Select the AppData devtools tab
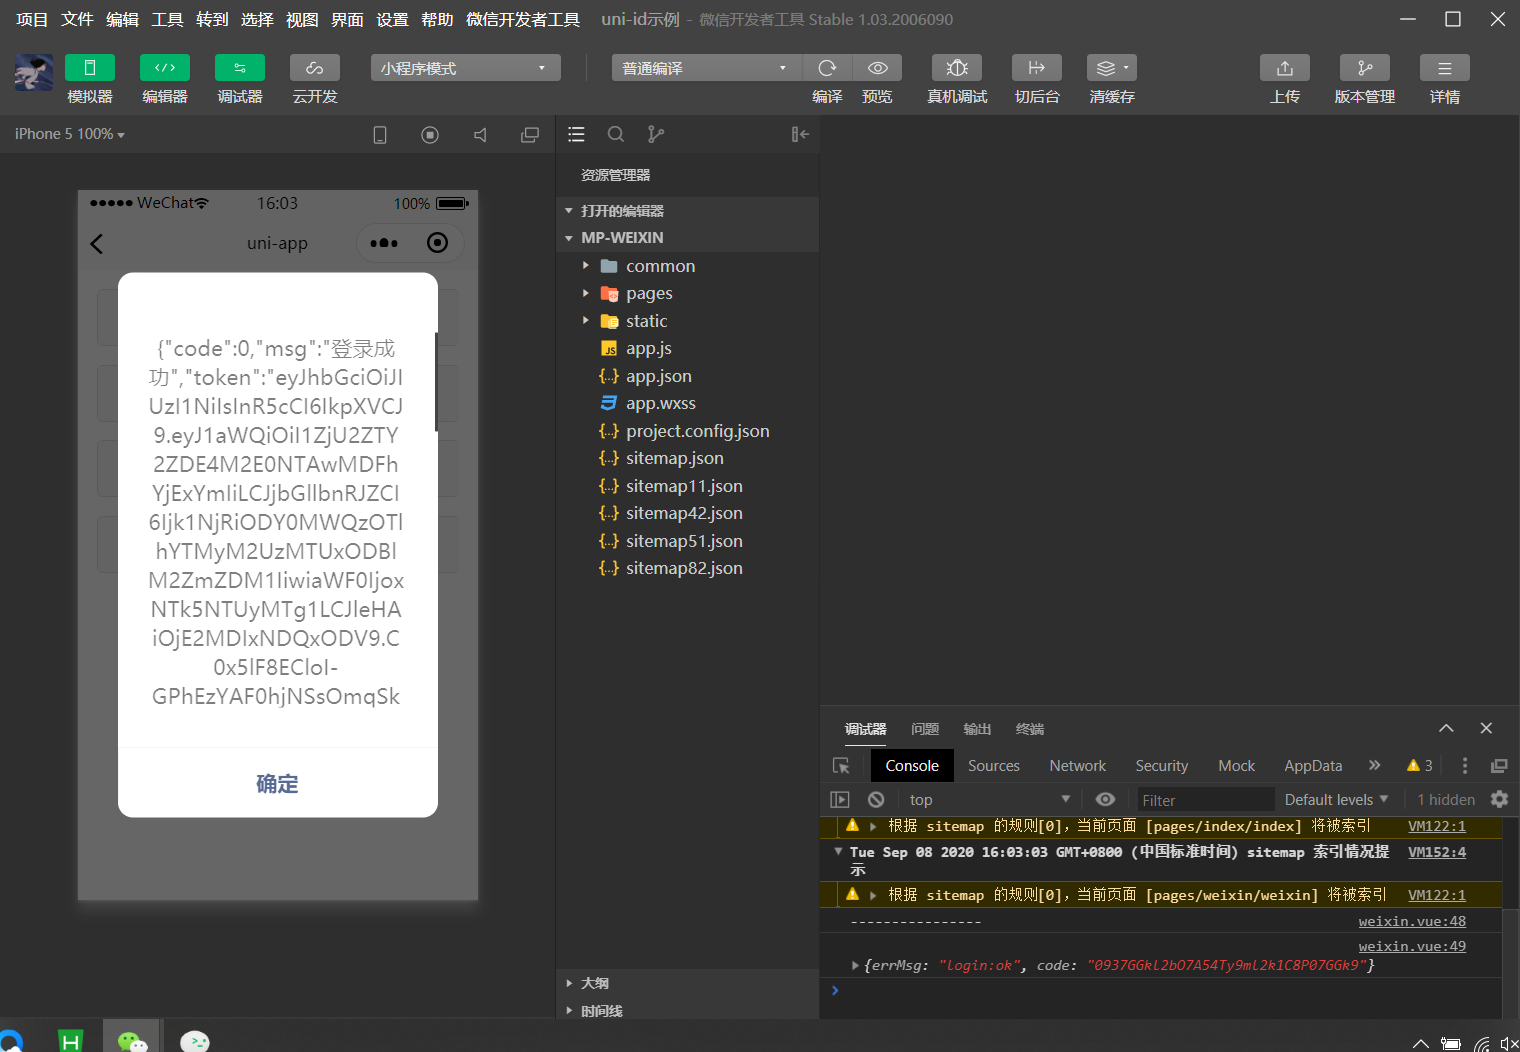The width and height of the screenshot is (1520, 1052). pos(1313,765)
